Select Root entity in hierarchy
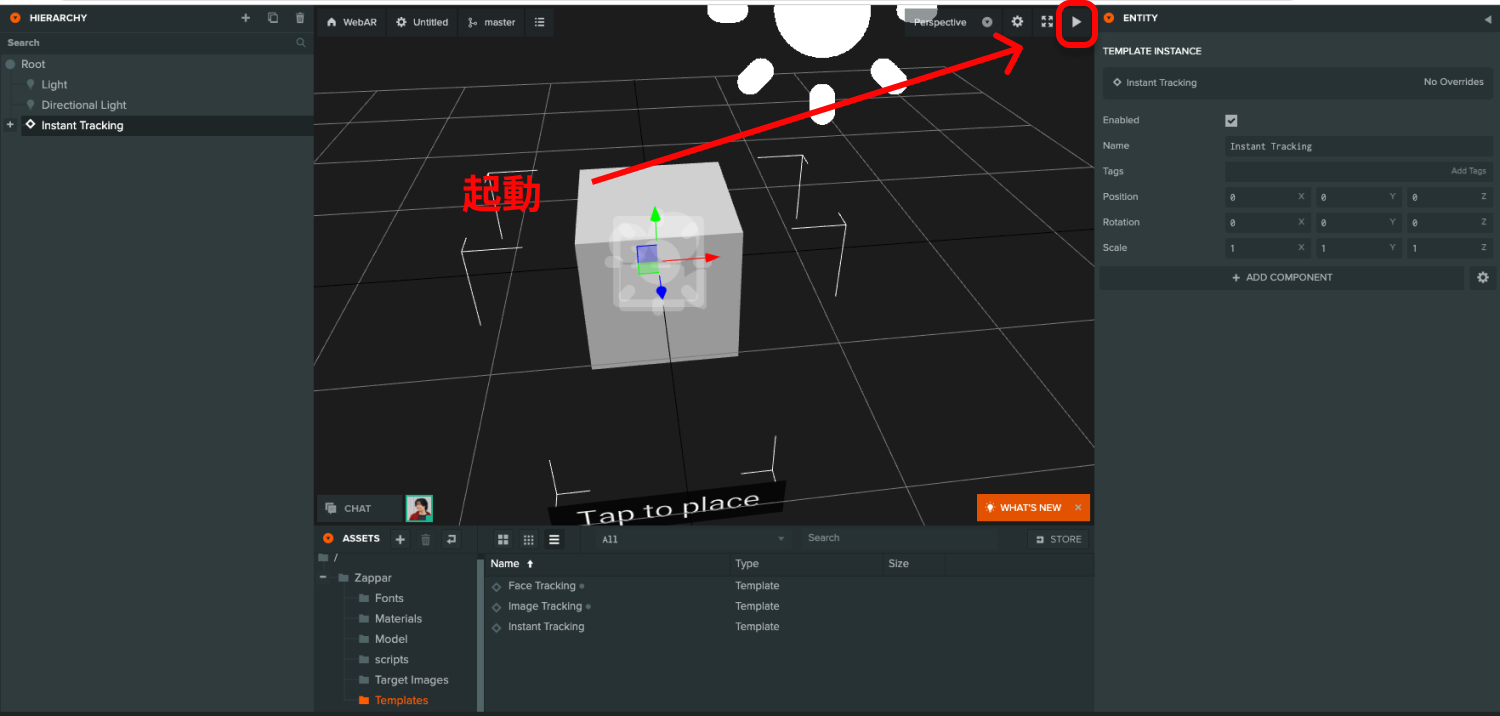 (x=33, y=64)
